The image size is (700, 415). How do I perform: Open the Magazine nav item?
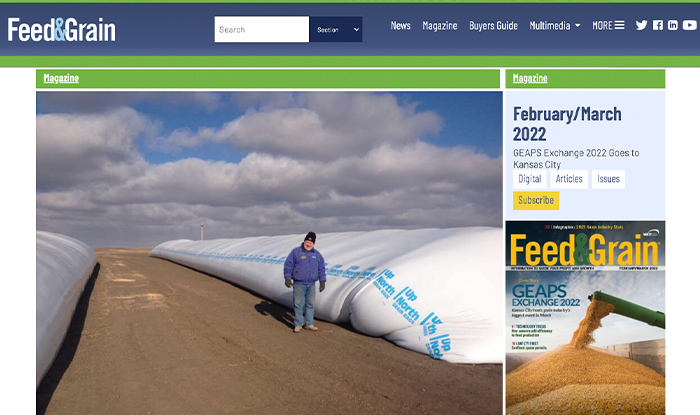(x=440, y=26)
